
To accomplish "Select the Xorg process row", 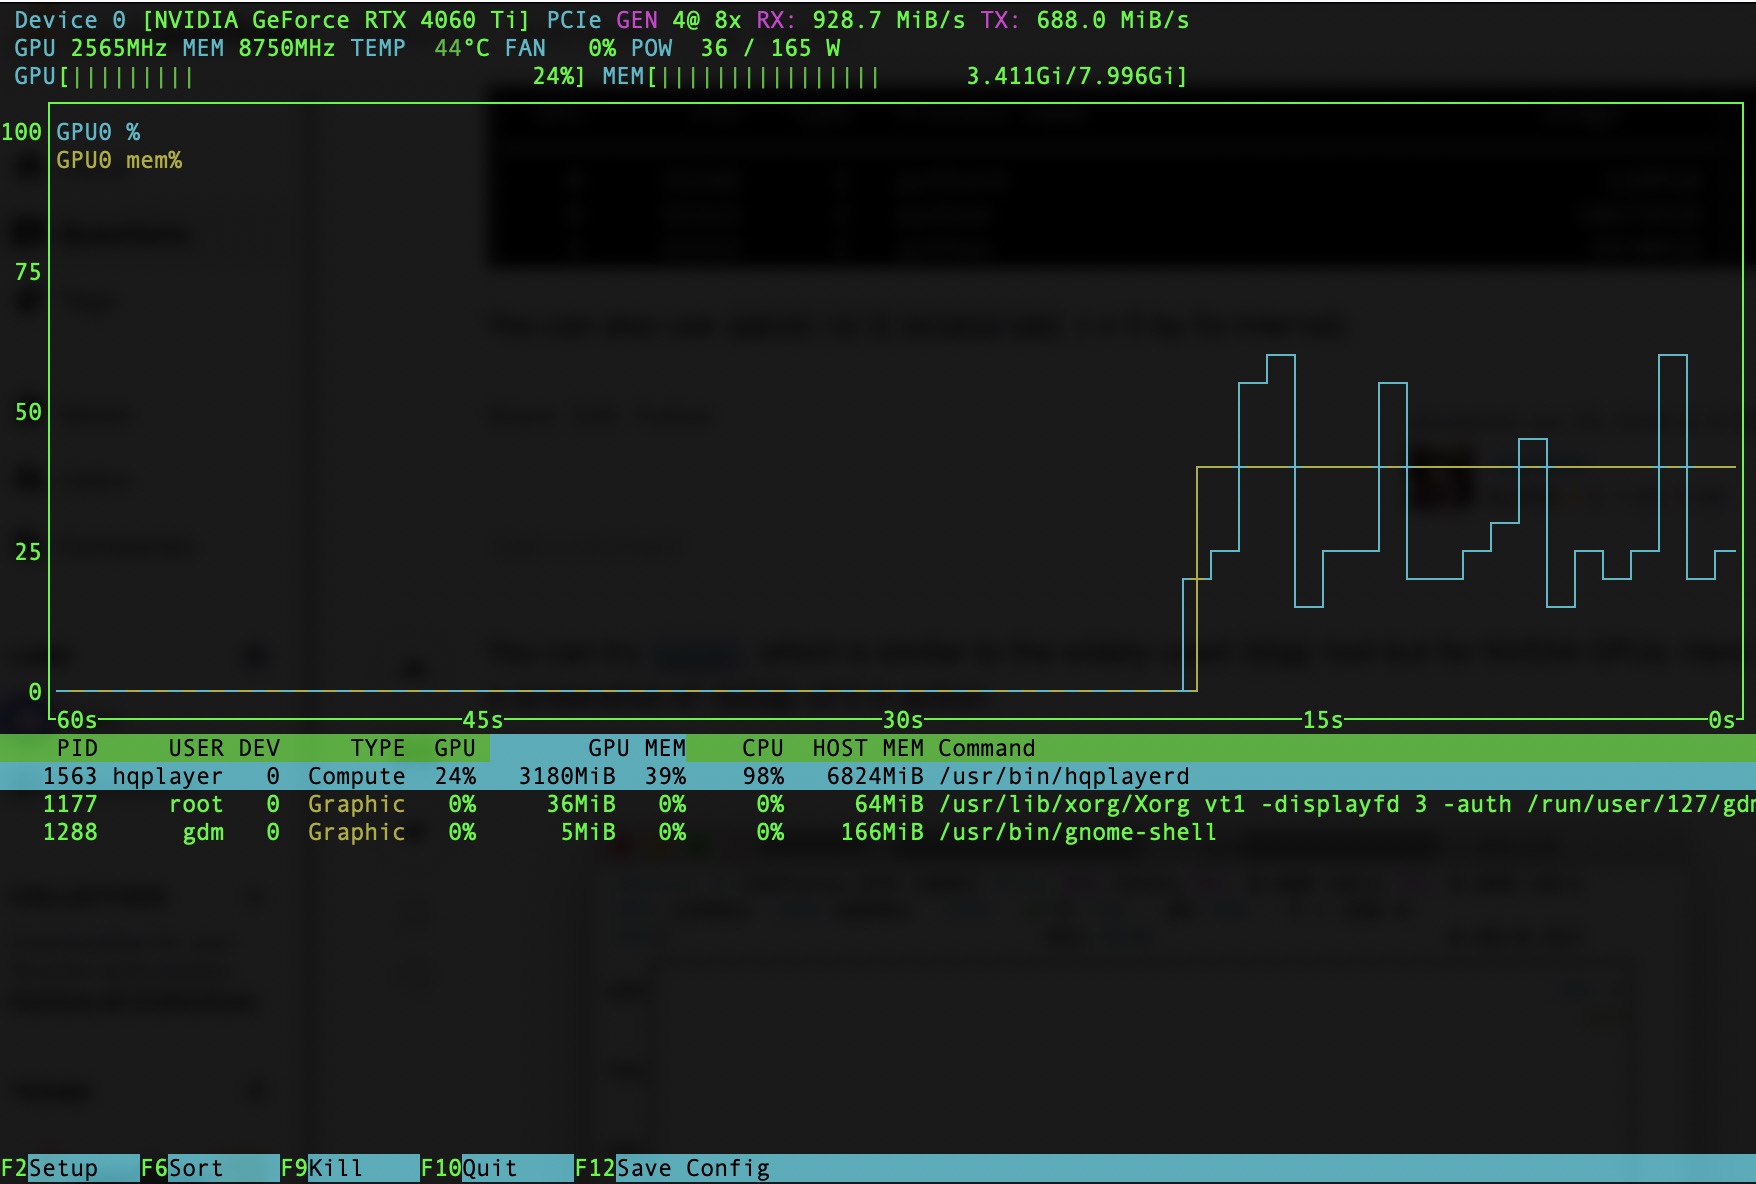I will (878, 804).
